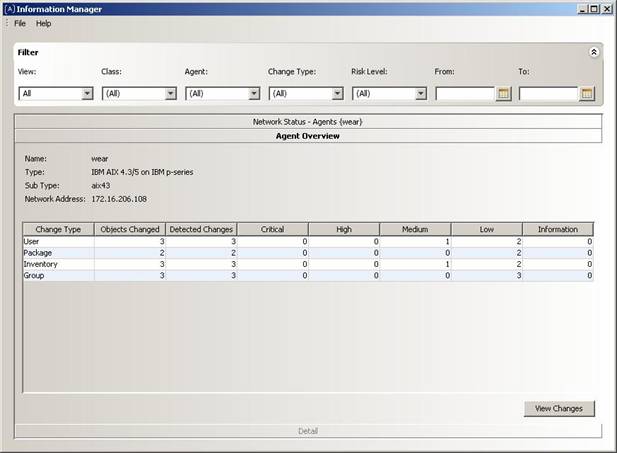Click inside the From date field
This screenshot has height=453, width=617.
point(464,93)
